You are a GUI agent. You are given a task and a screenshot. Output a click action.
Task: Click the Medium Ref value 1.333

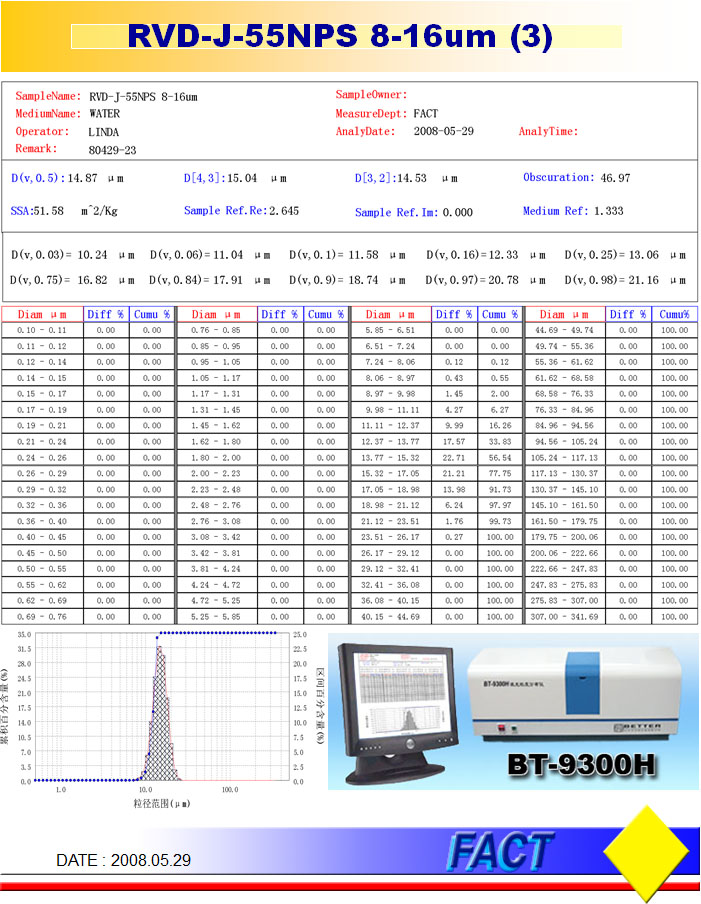[609, 211]
